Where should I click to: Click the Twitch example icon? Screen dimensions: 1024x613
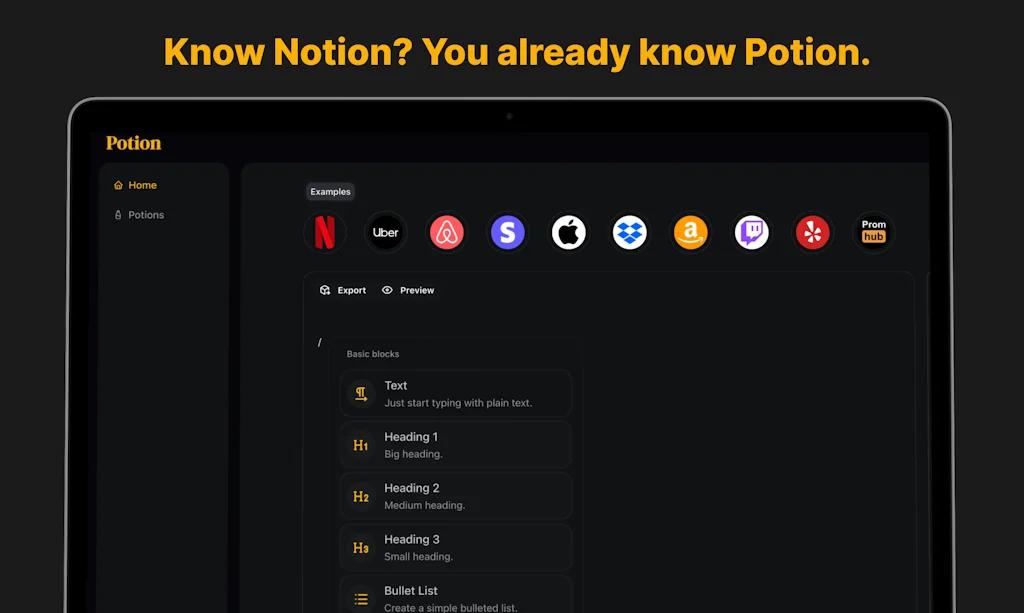tap(751, 232)
